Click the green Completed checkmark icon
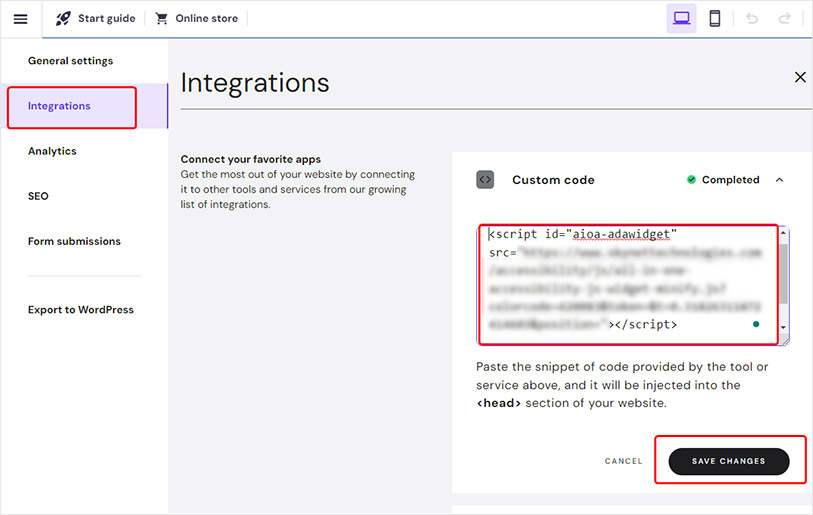 pos(691,179)
